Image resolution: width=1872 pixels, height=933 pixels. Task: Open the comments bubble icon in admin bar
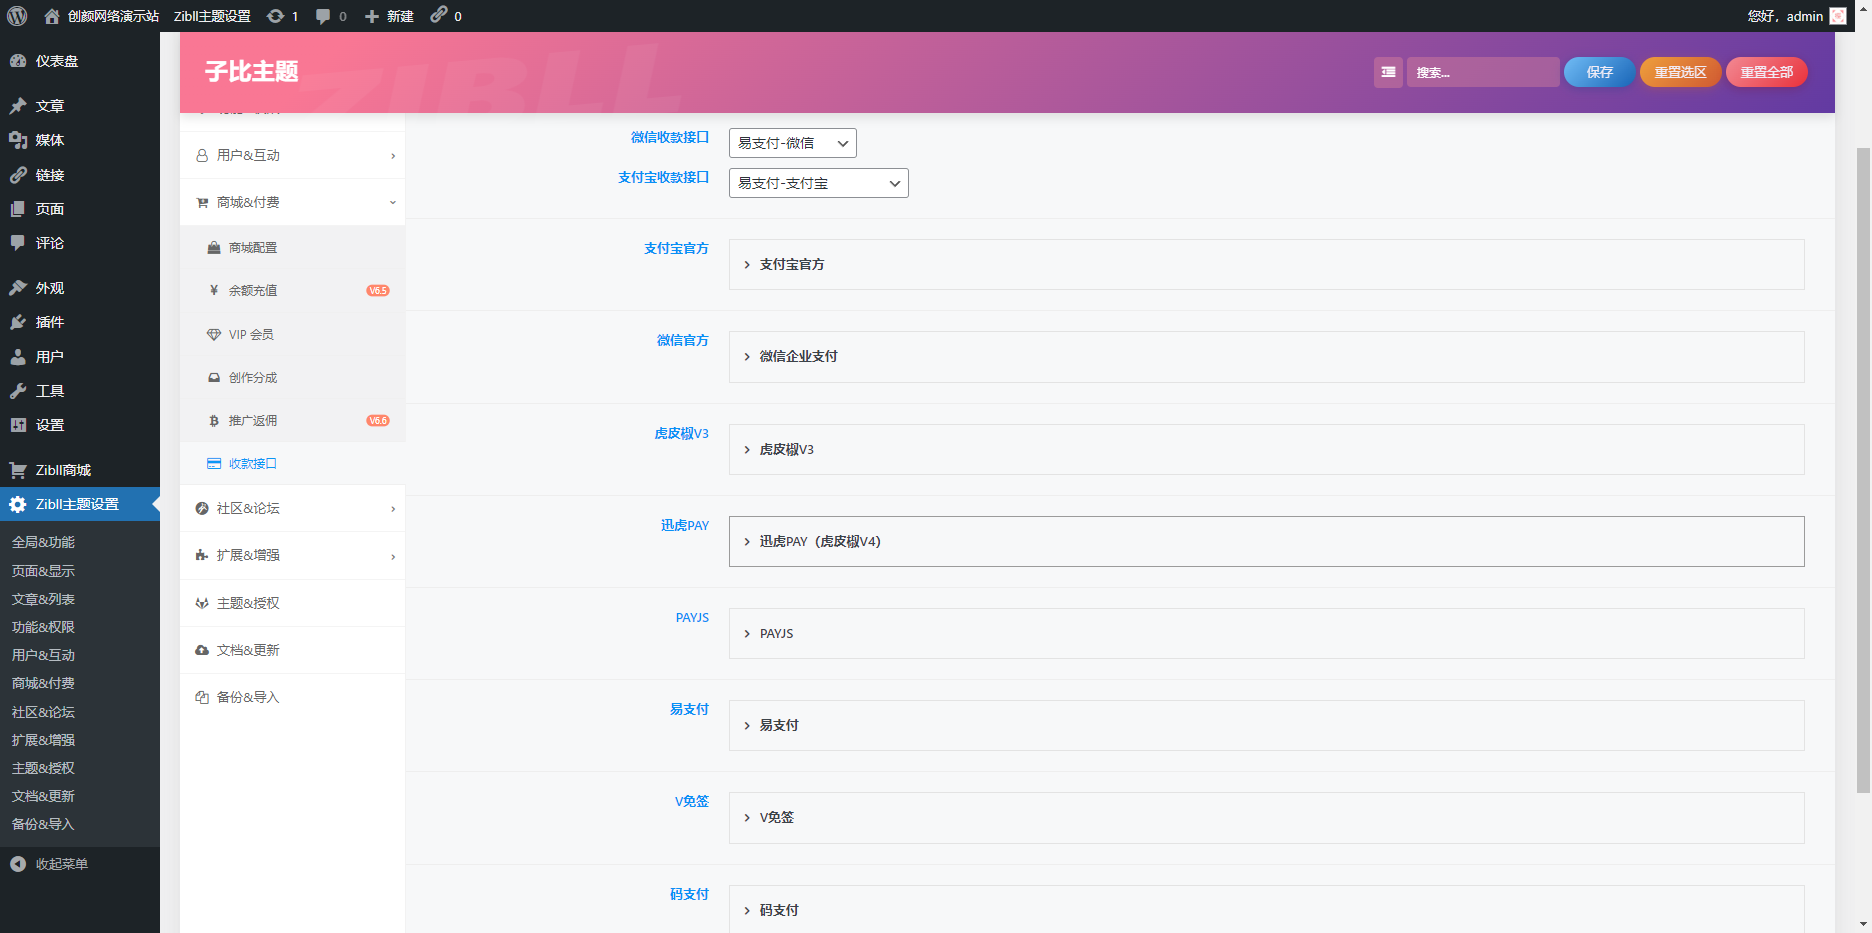[323, 16]
